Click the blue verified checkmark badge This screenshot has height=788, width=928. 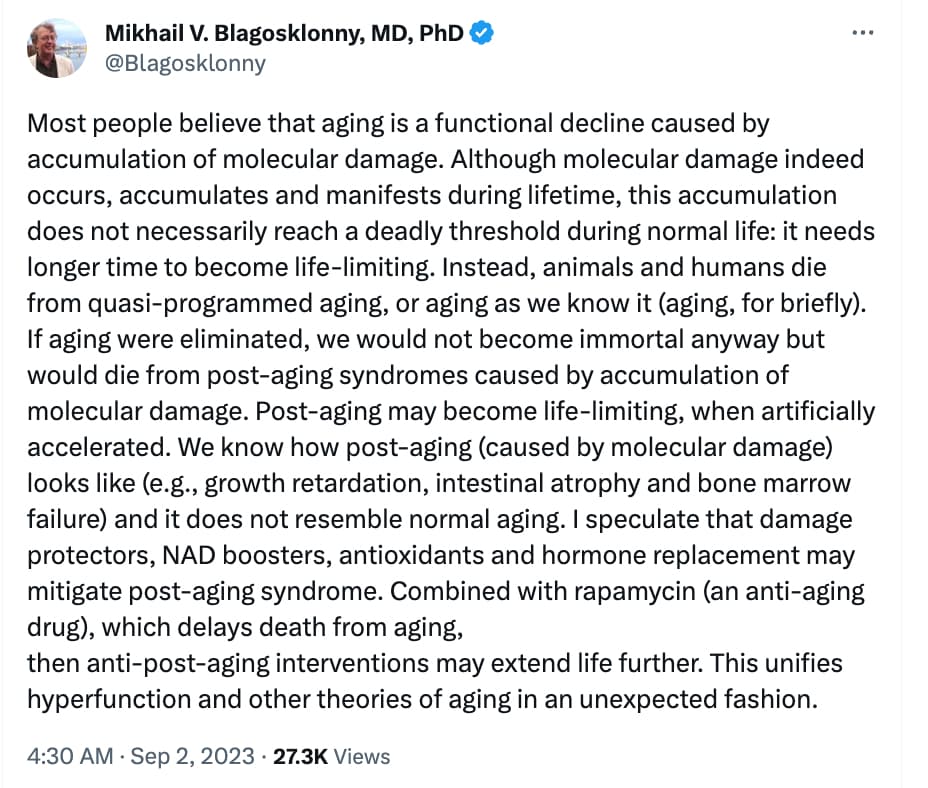click(x=481, y=33)
